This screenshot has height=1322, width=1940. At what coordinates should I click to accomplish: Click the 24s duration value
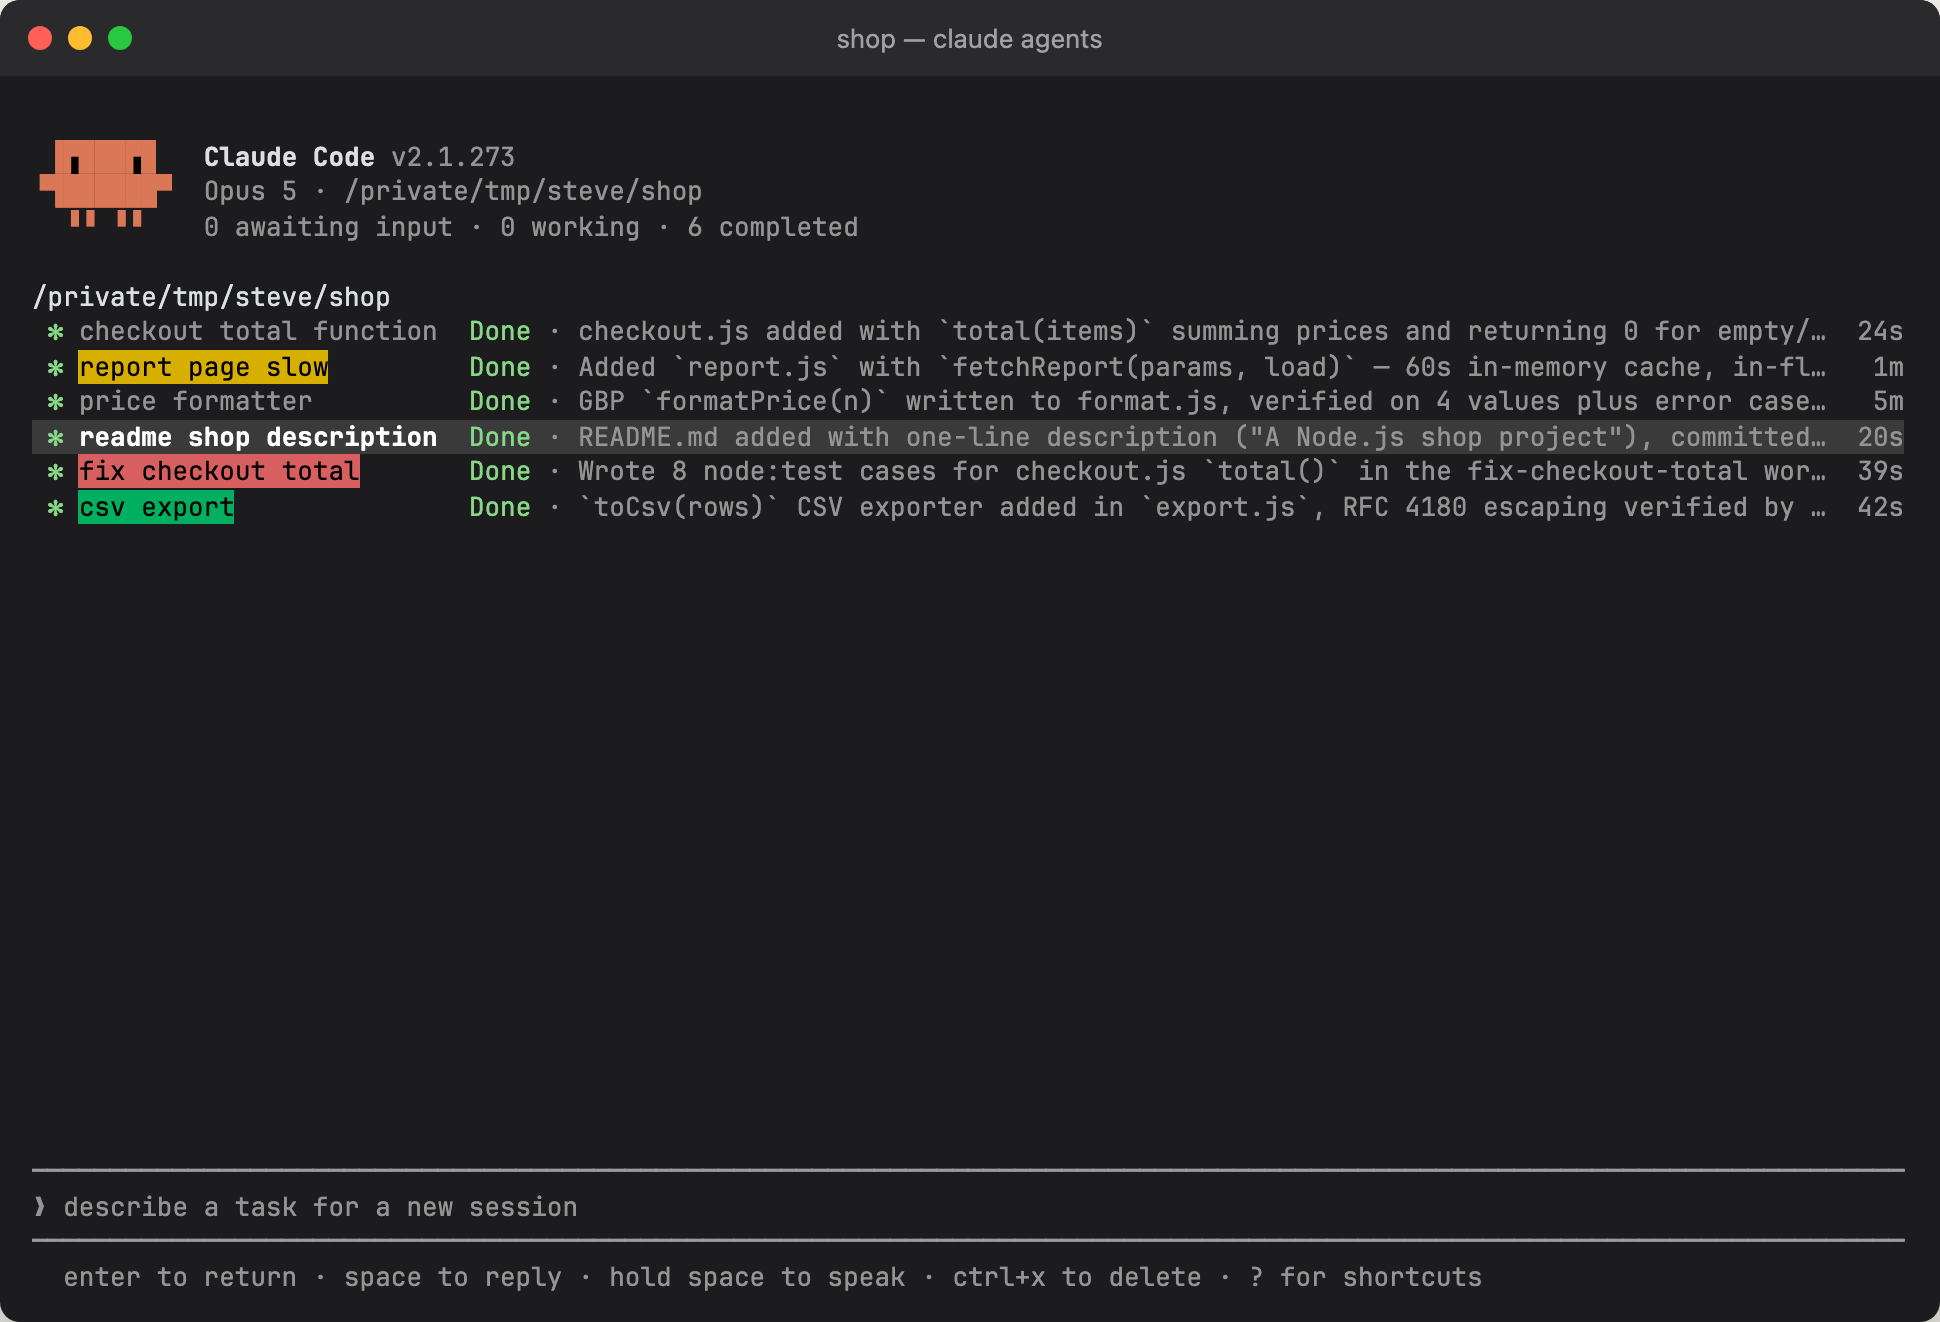point(1880,332)
